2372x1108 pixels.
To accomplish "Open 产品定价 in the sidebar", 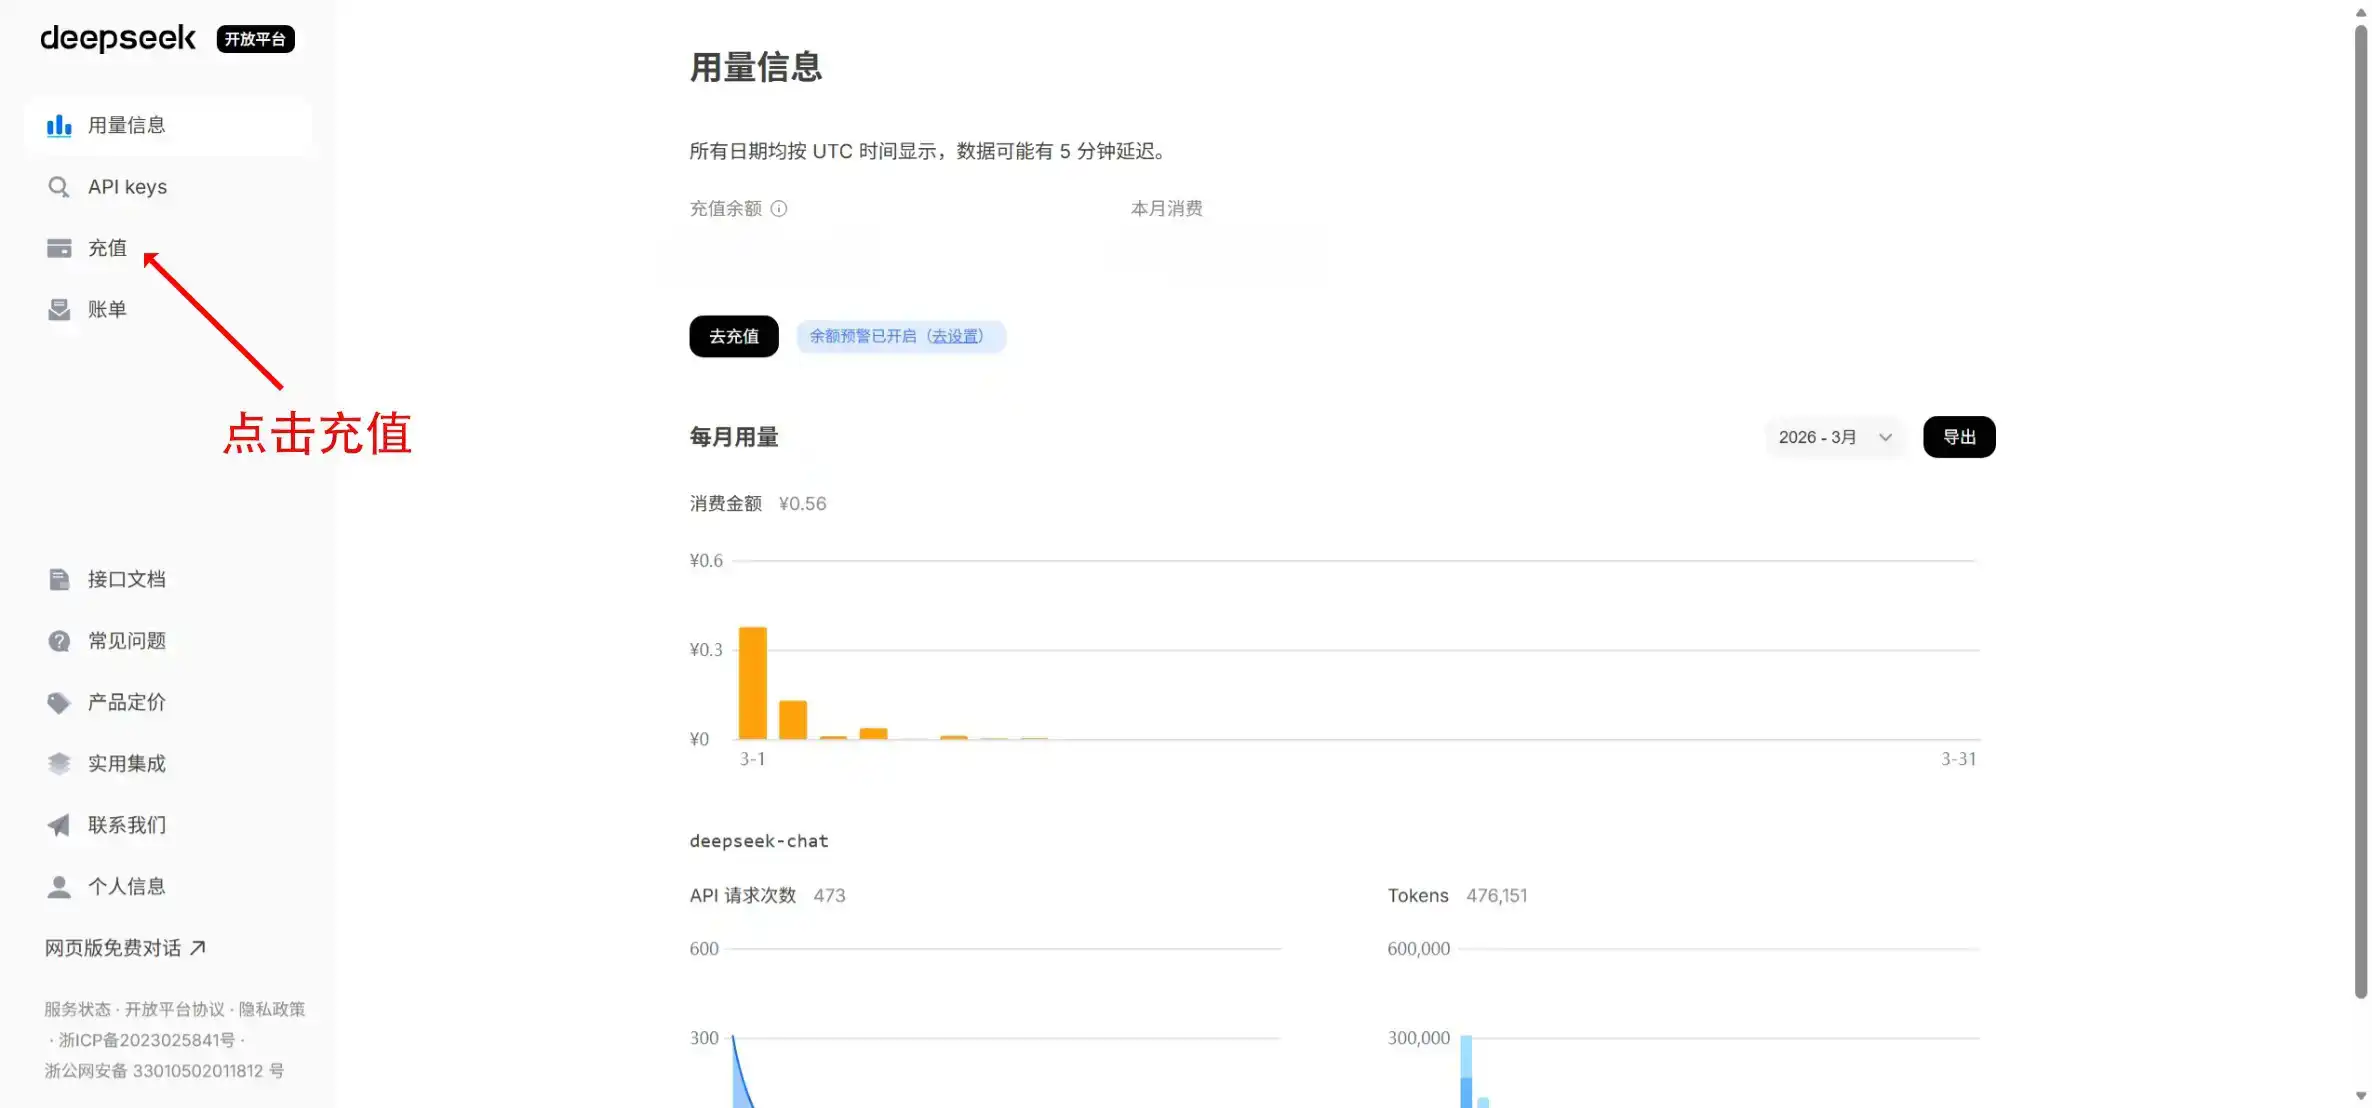I will pos(168,703).
